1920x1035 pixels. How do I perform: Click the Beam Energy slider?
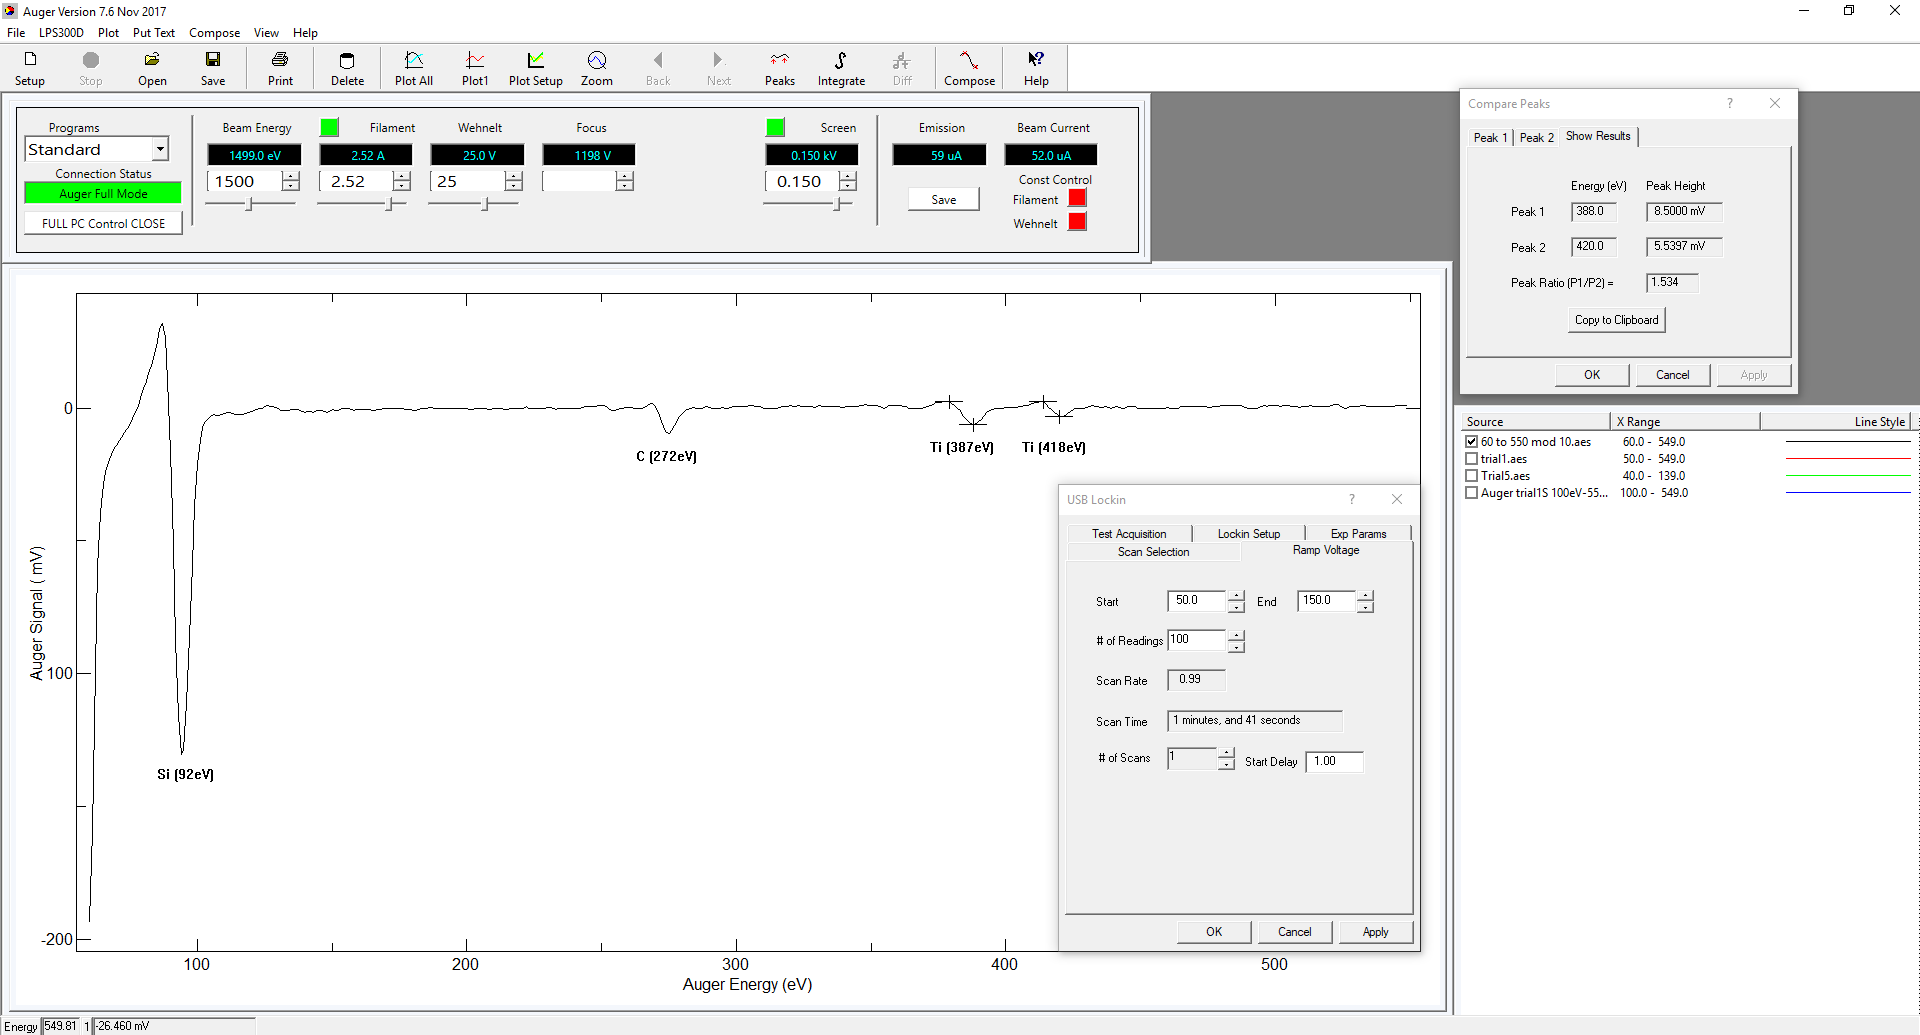click(250, 204)
